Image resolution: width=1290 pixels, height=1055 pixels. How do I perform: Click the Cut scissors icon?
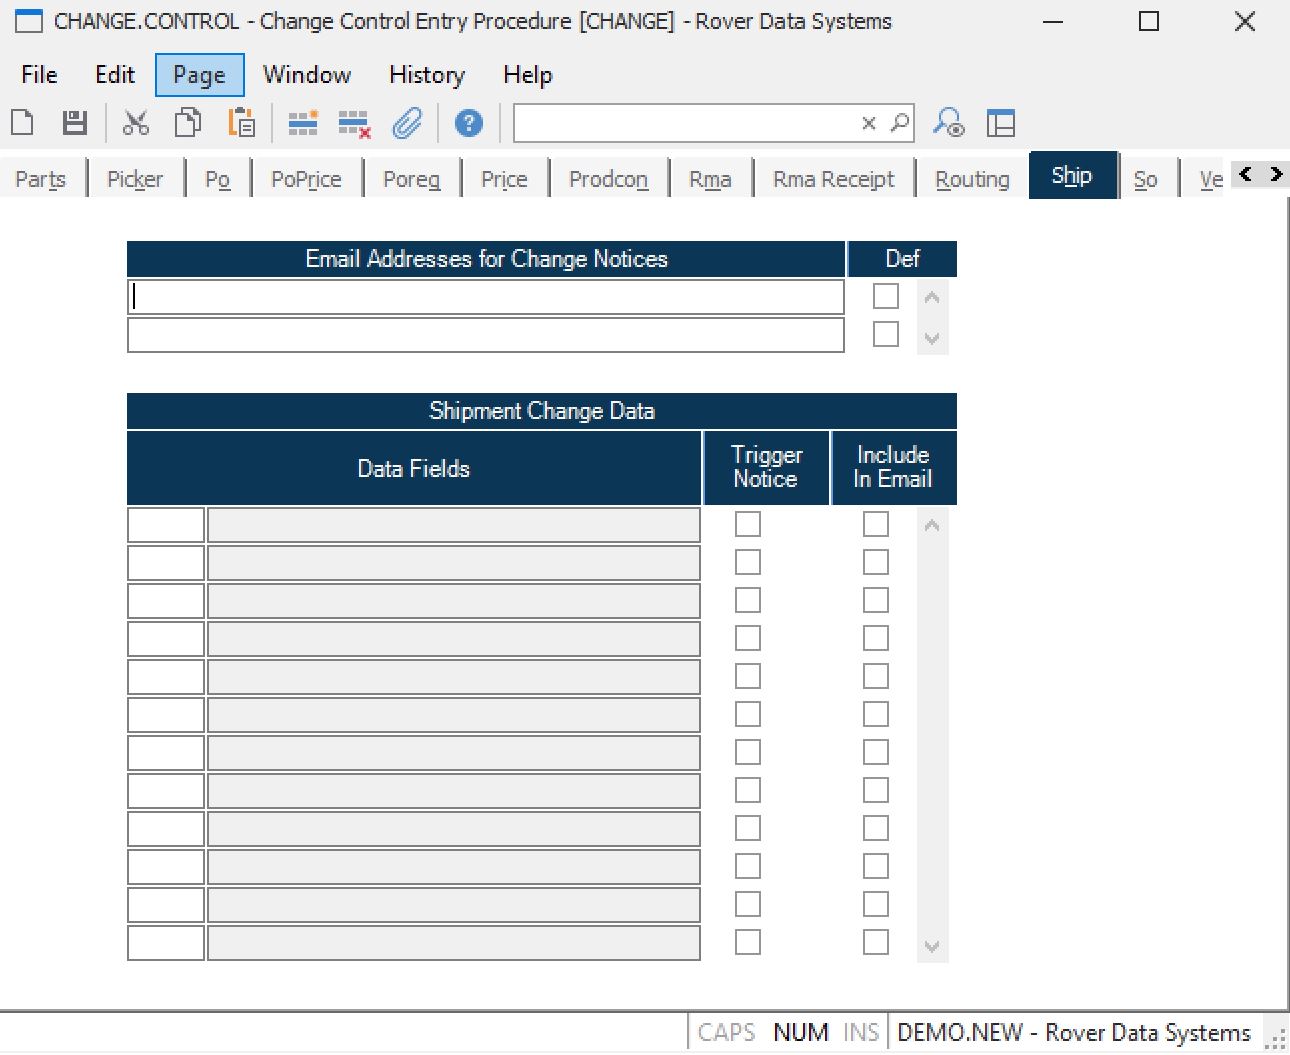point(135,123)
